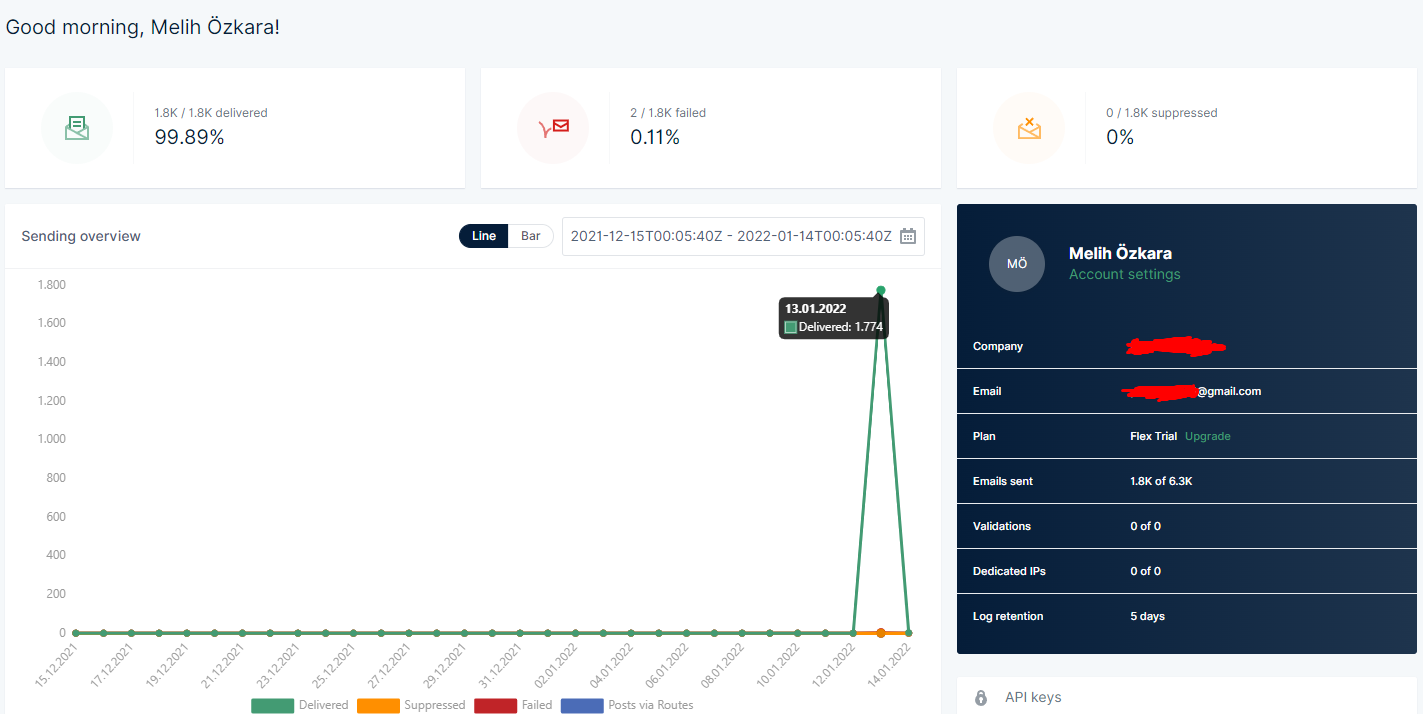Click the Log retention row label
This screenshot has width=1423, height=714.
click(1008, 616)
